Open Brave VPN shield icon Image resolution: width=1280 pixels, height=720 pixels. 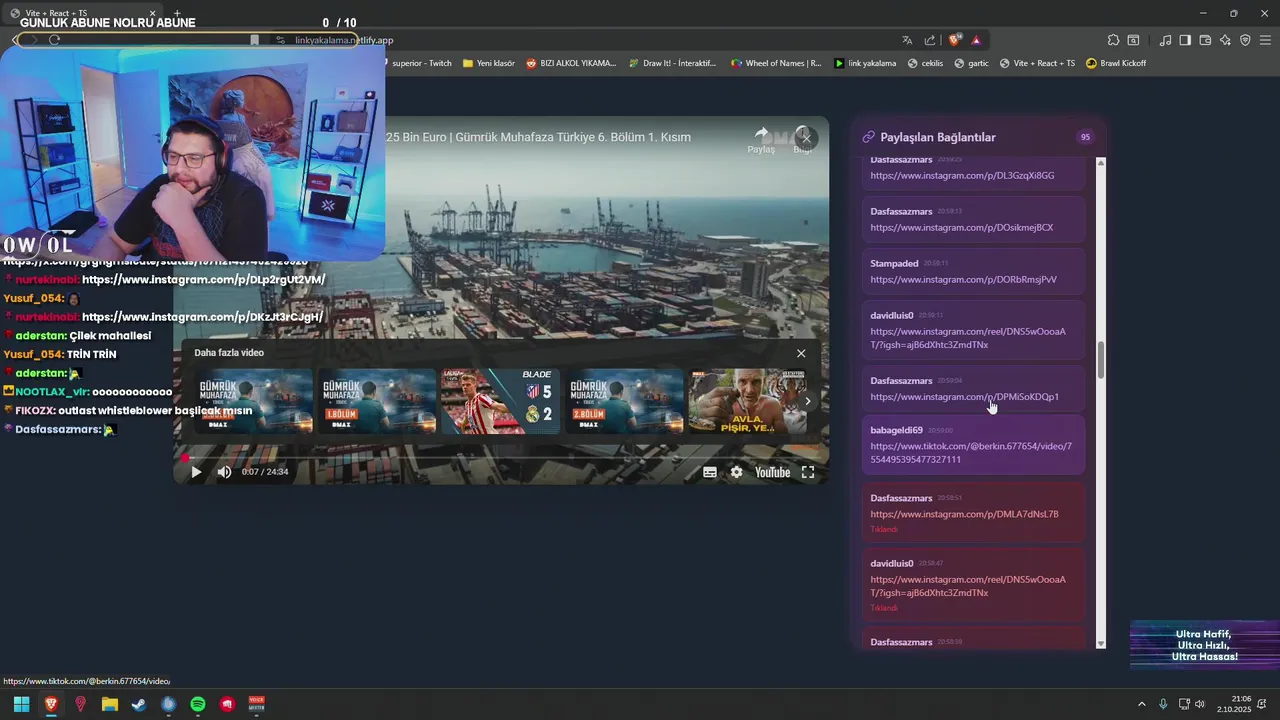point(1245,40)
